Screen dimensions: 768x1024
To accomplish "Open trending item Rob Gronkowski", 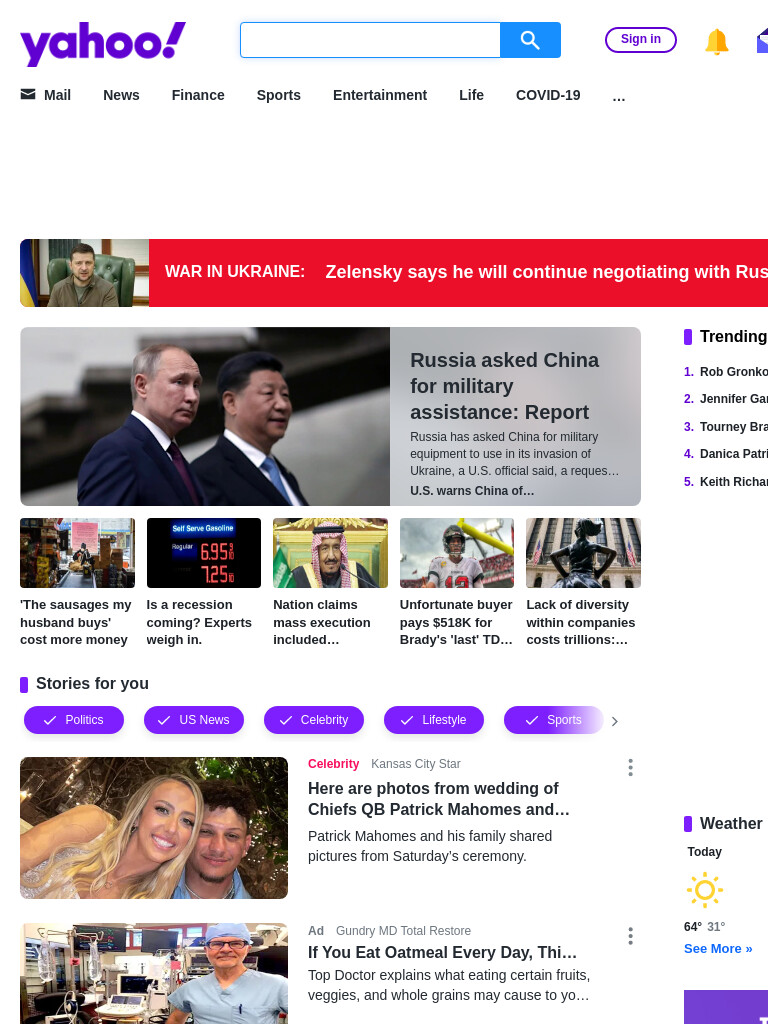I will coord(733,372).
